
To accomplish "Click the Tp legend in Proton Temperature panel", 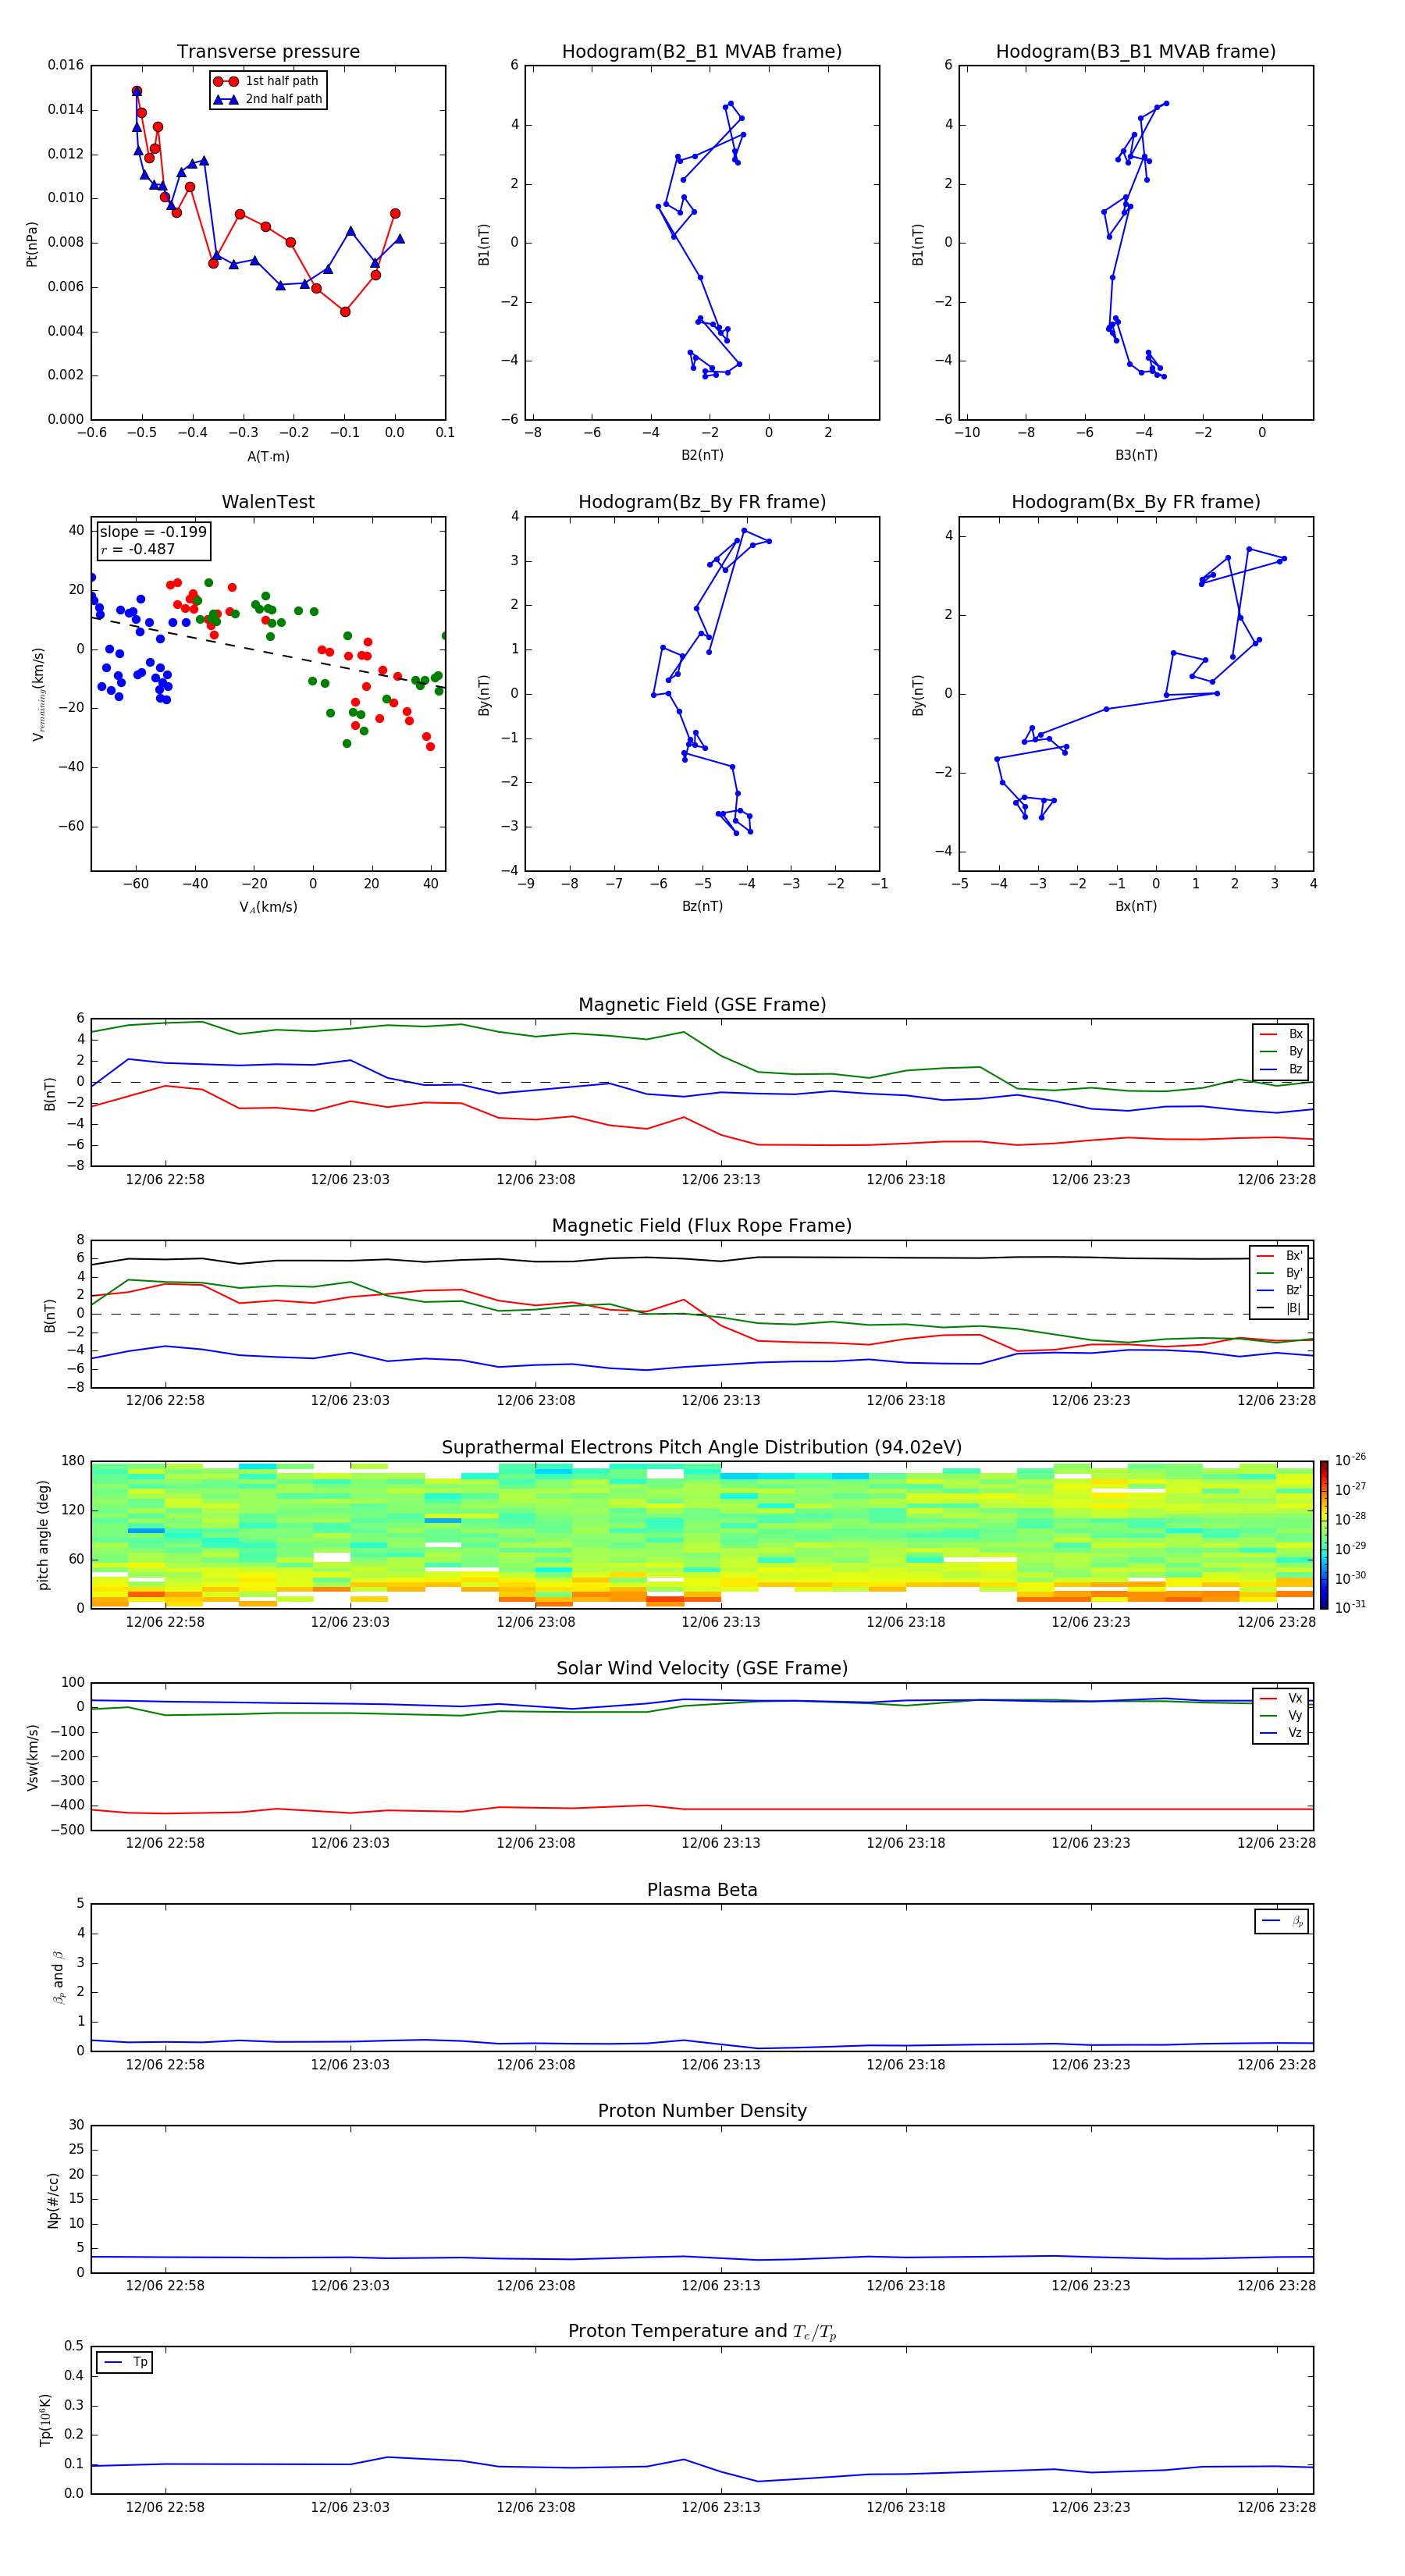I will point(124,2363).
